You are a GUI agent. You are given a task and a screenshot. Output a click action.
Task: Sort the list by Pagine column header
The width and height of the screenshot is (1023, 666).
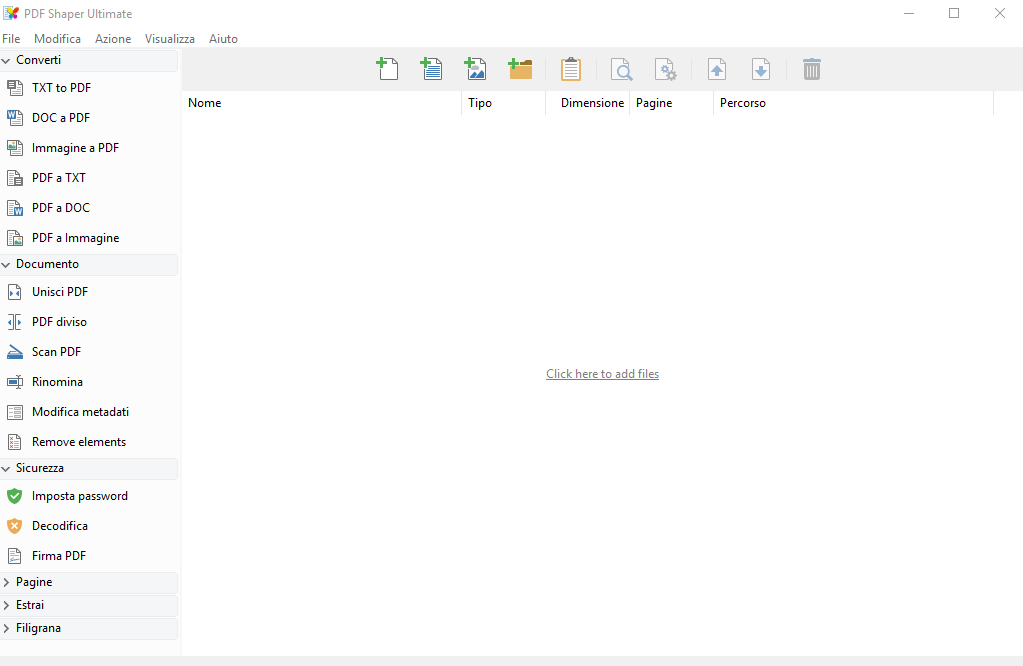[x=672, y=102]
